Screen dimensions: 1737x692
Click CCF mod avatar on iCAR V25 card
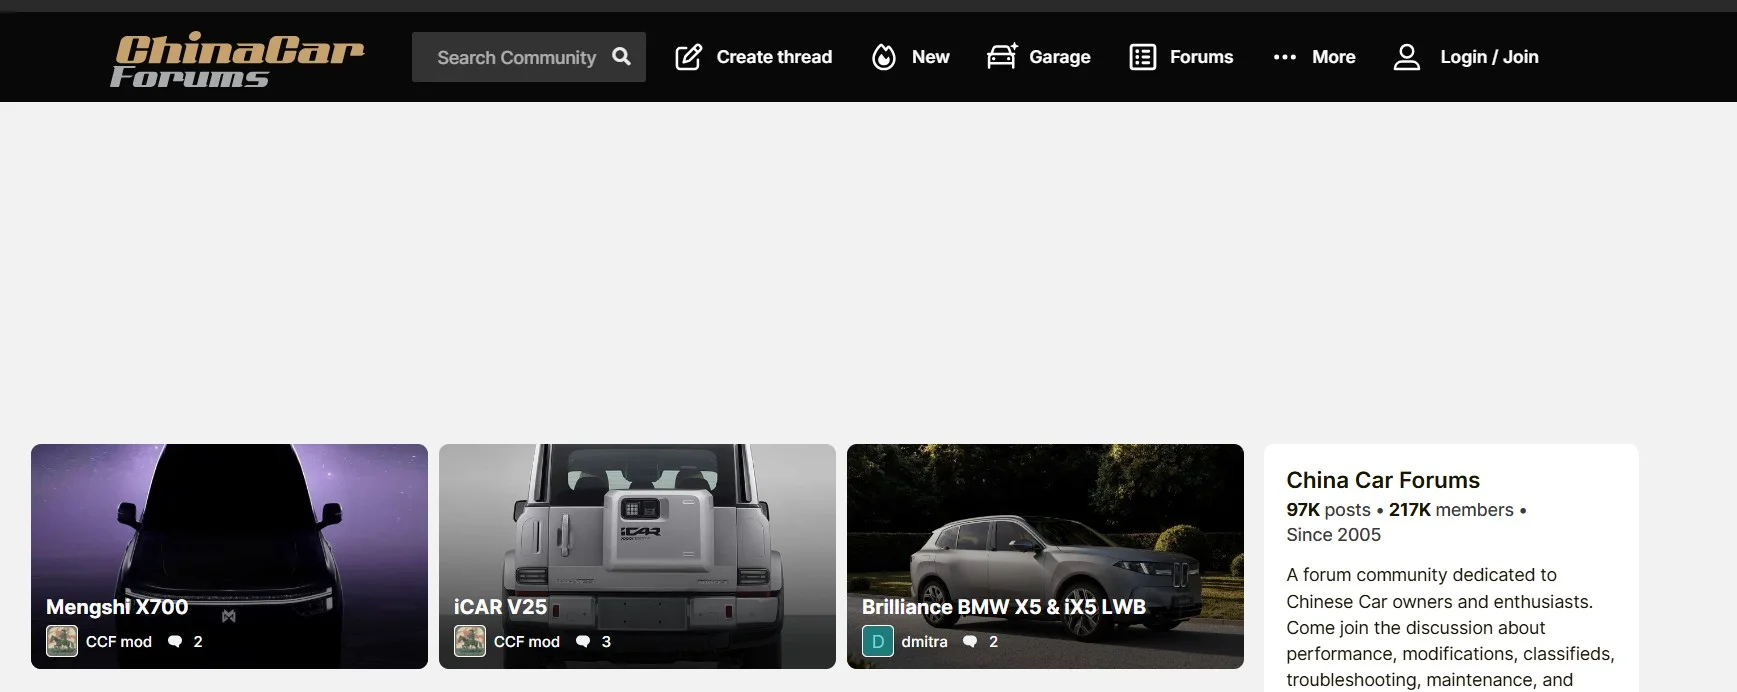tap(470, 641)
